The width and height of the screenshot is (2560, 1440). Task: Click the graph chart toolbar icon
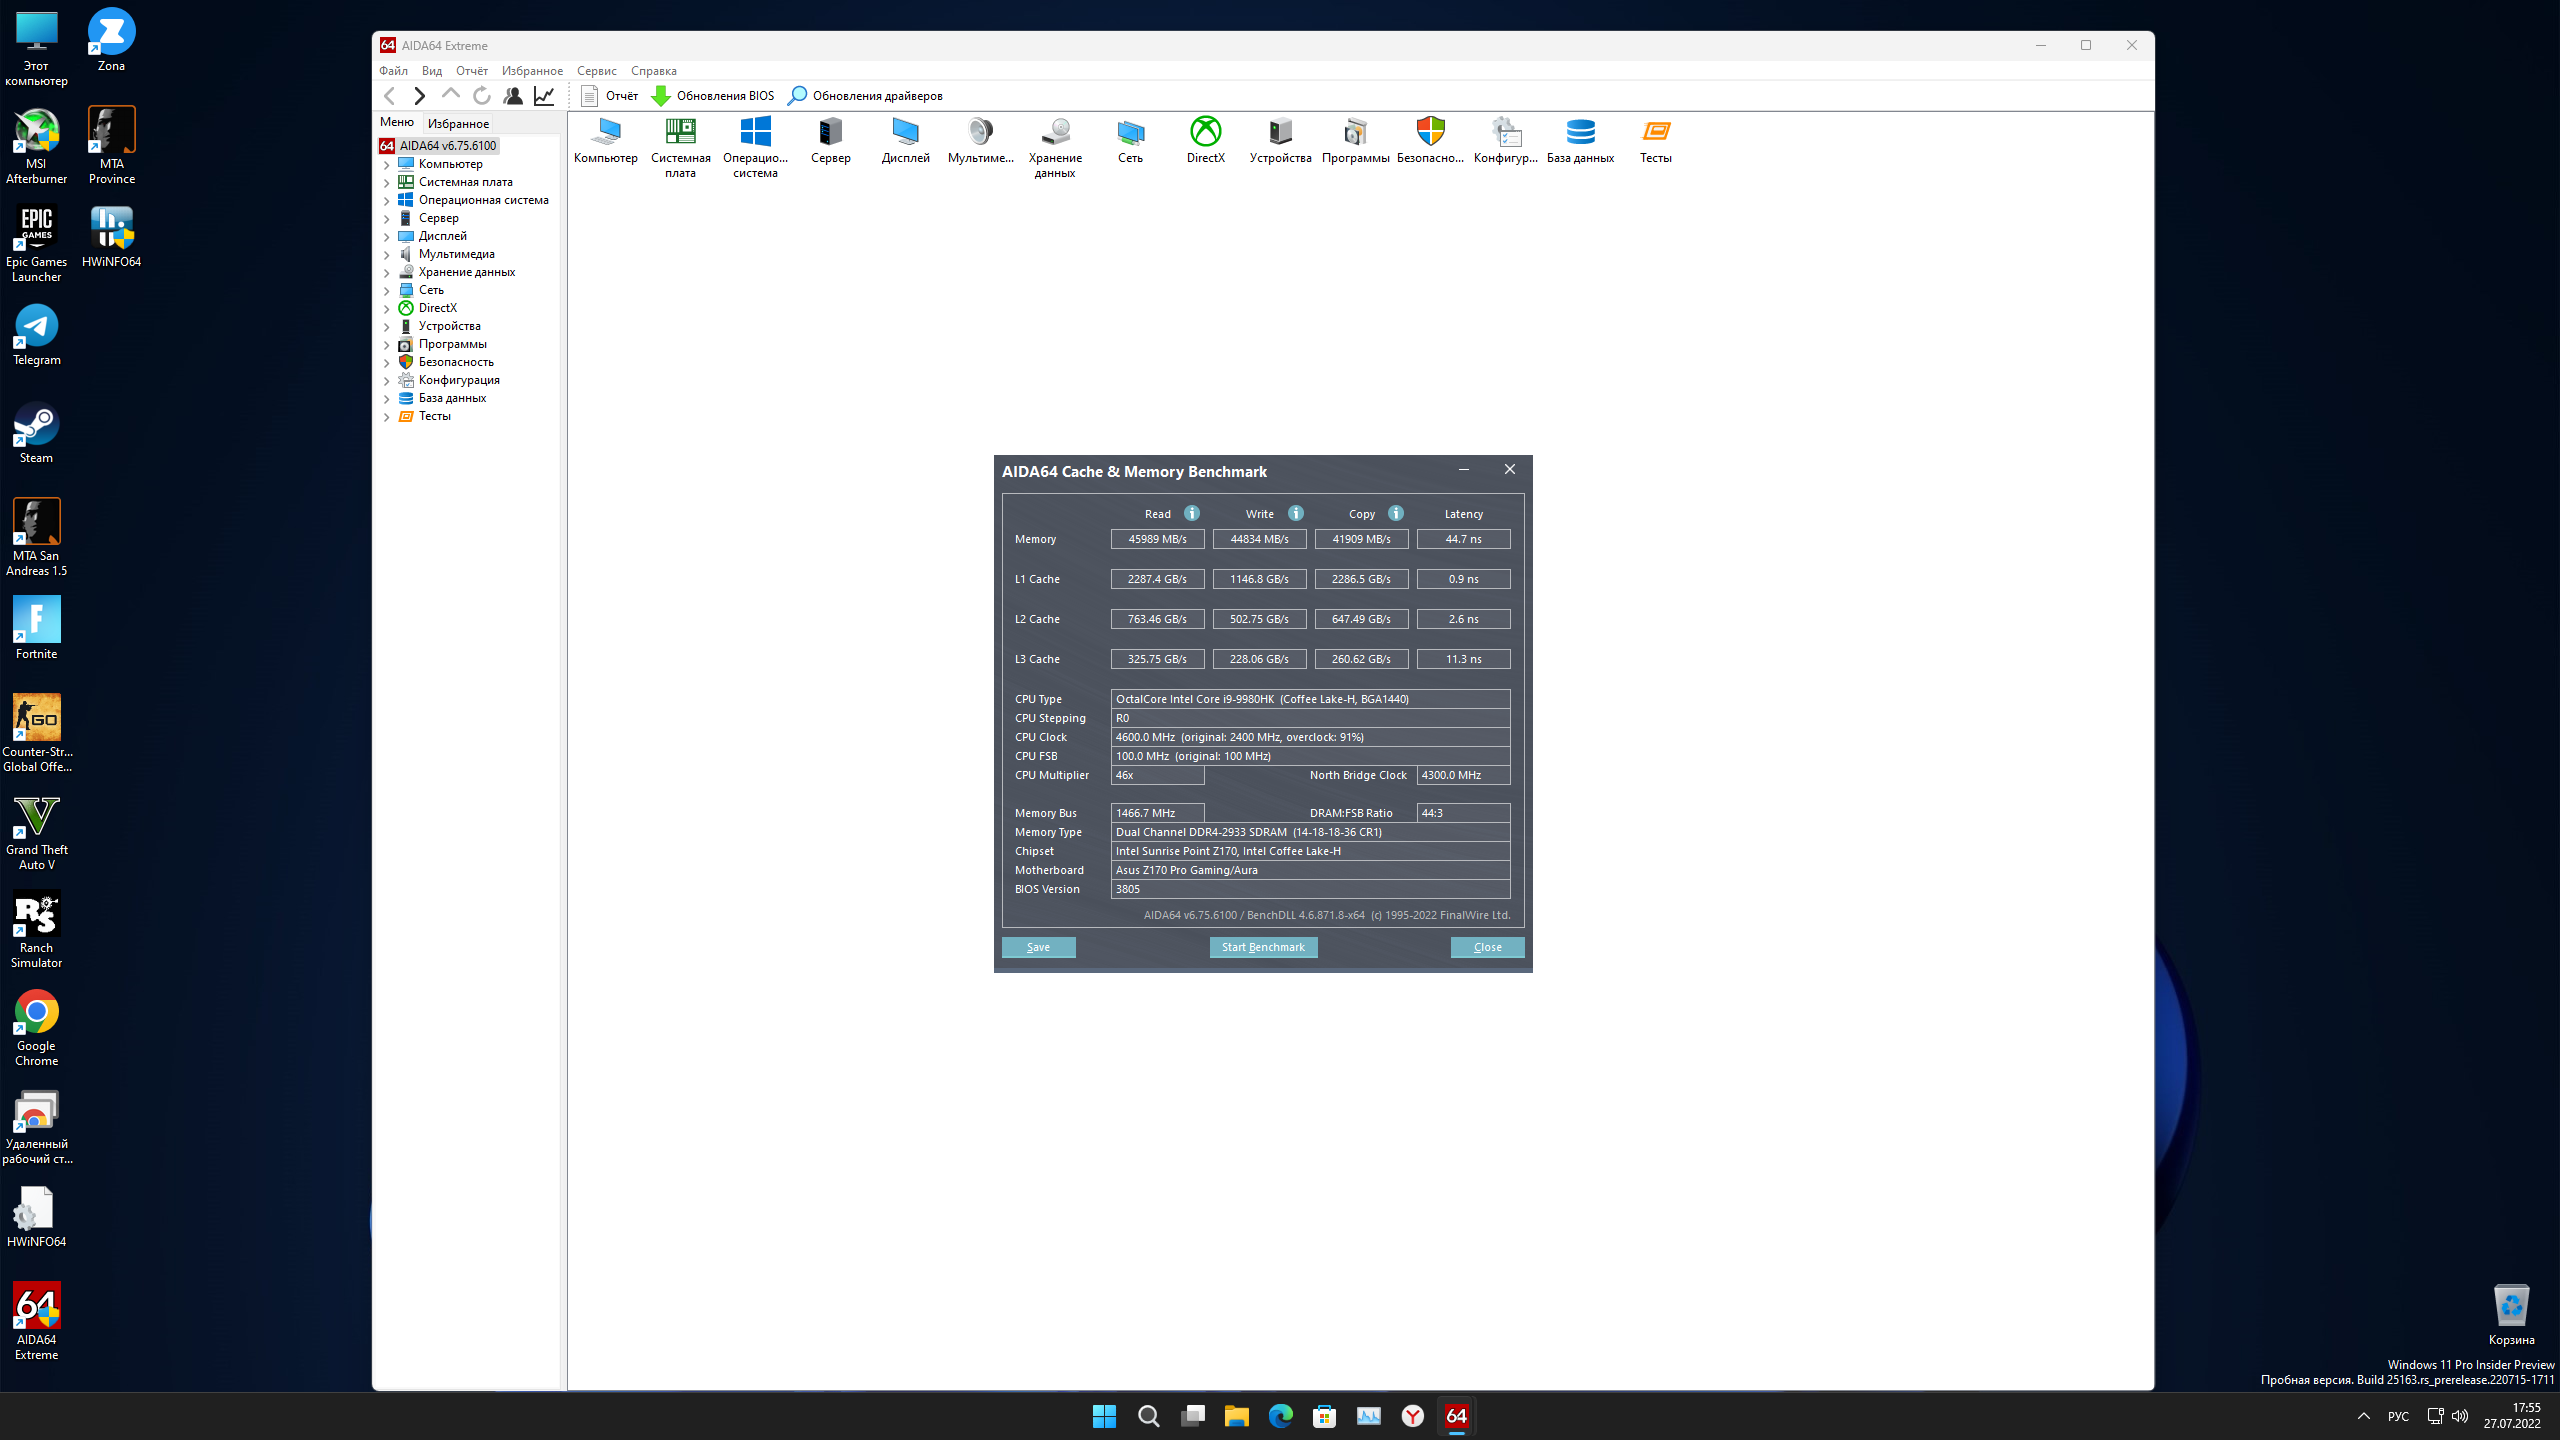(x=544, y=96)
